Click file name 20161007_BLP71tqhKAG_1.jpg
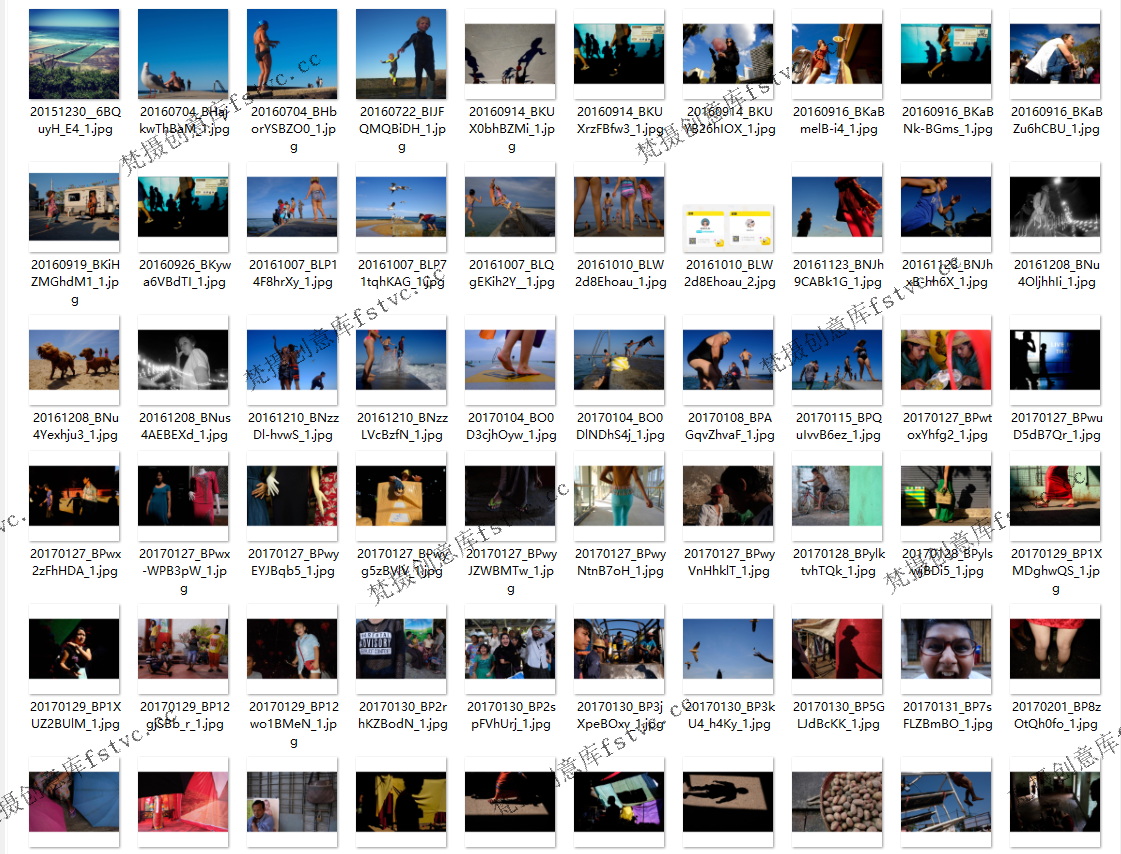1121x854 pixels. [x=402, y=273]
